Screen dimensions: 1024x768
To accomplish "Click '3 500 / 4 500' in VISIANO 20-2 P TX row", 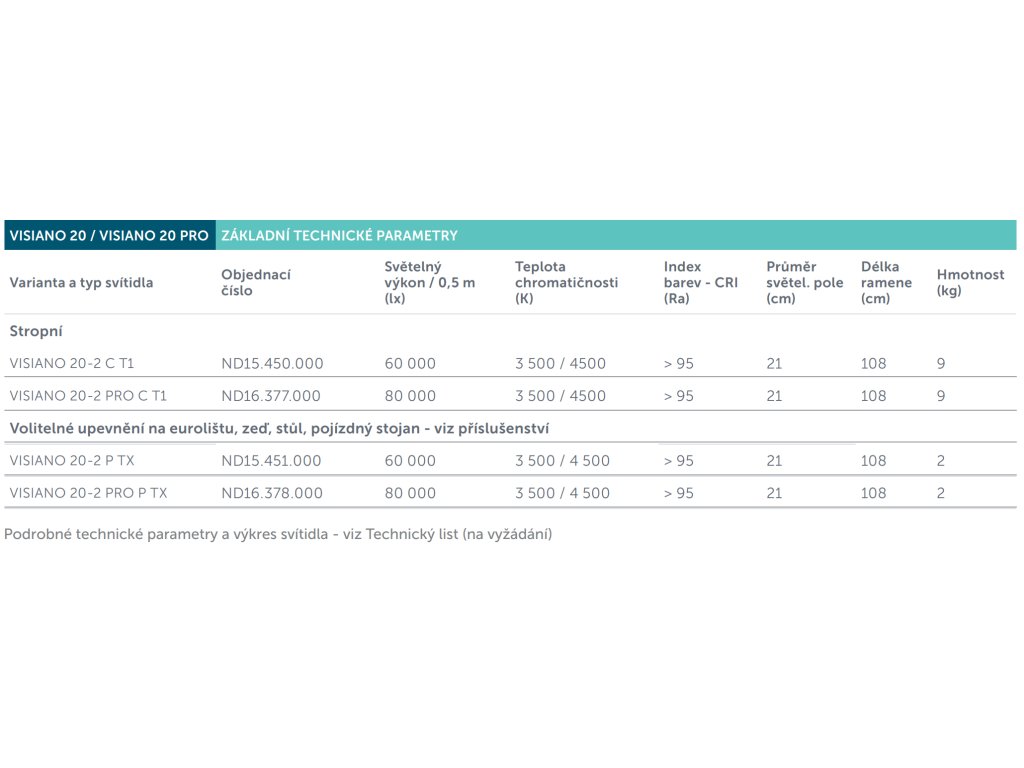I will 562,460.
